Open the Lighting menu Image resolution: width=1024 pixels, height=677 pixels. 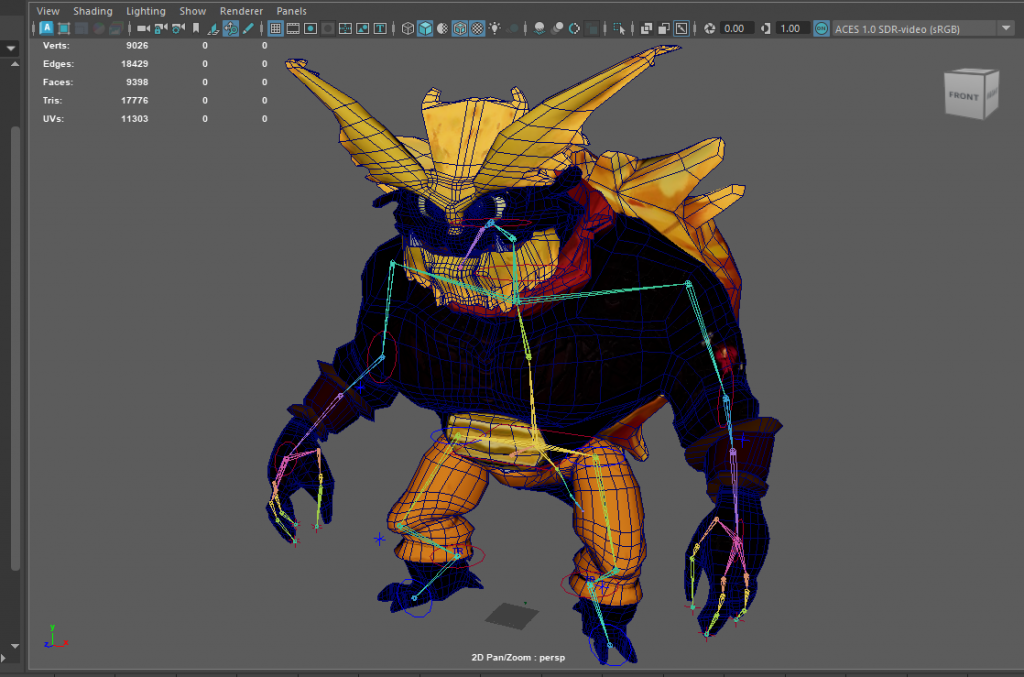[x=146, y=11]
